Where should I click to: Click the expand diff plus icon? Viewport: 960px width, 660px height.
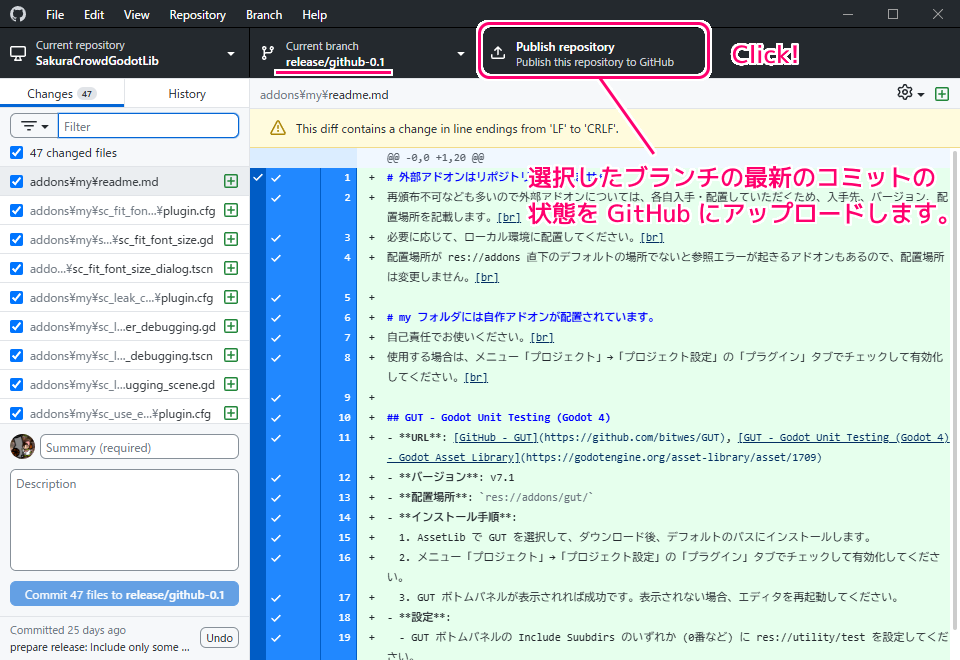coord(941,94)
